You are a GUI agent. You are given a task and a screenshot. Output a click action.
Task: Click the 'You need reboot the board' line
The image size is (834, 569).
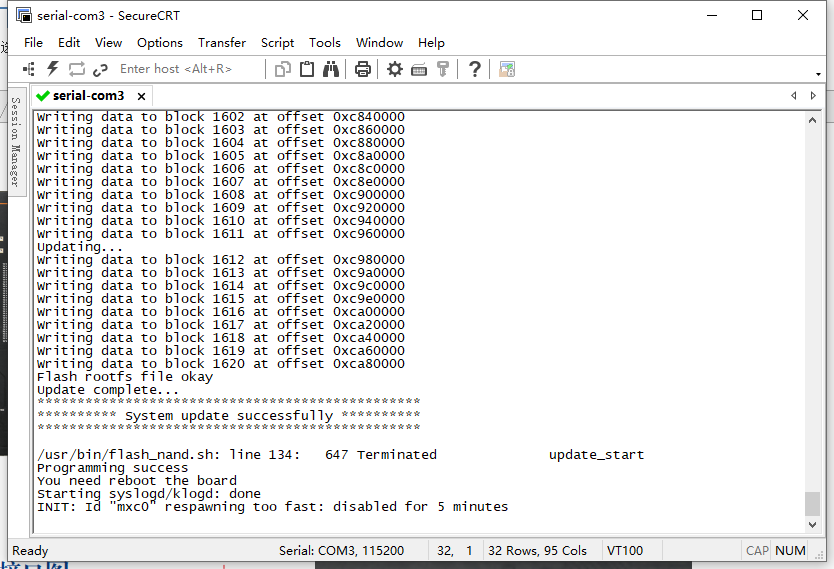(137, 481)
